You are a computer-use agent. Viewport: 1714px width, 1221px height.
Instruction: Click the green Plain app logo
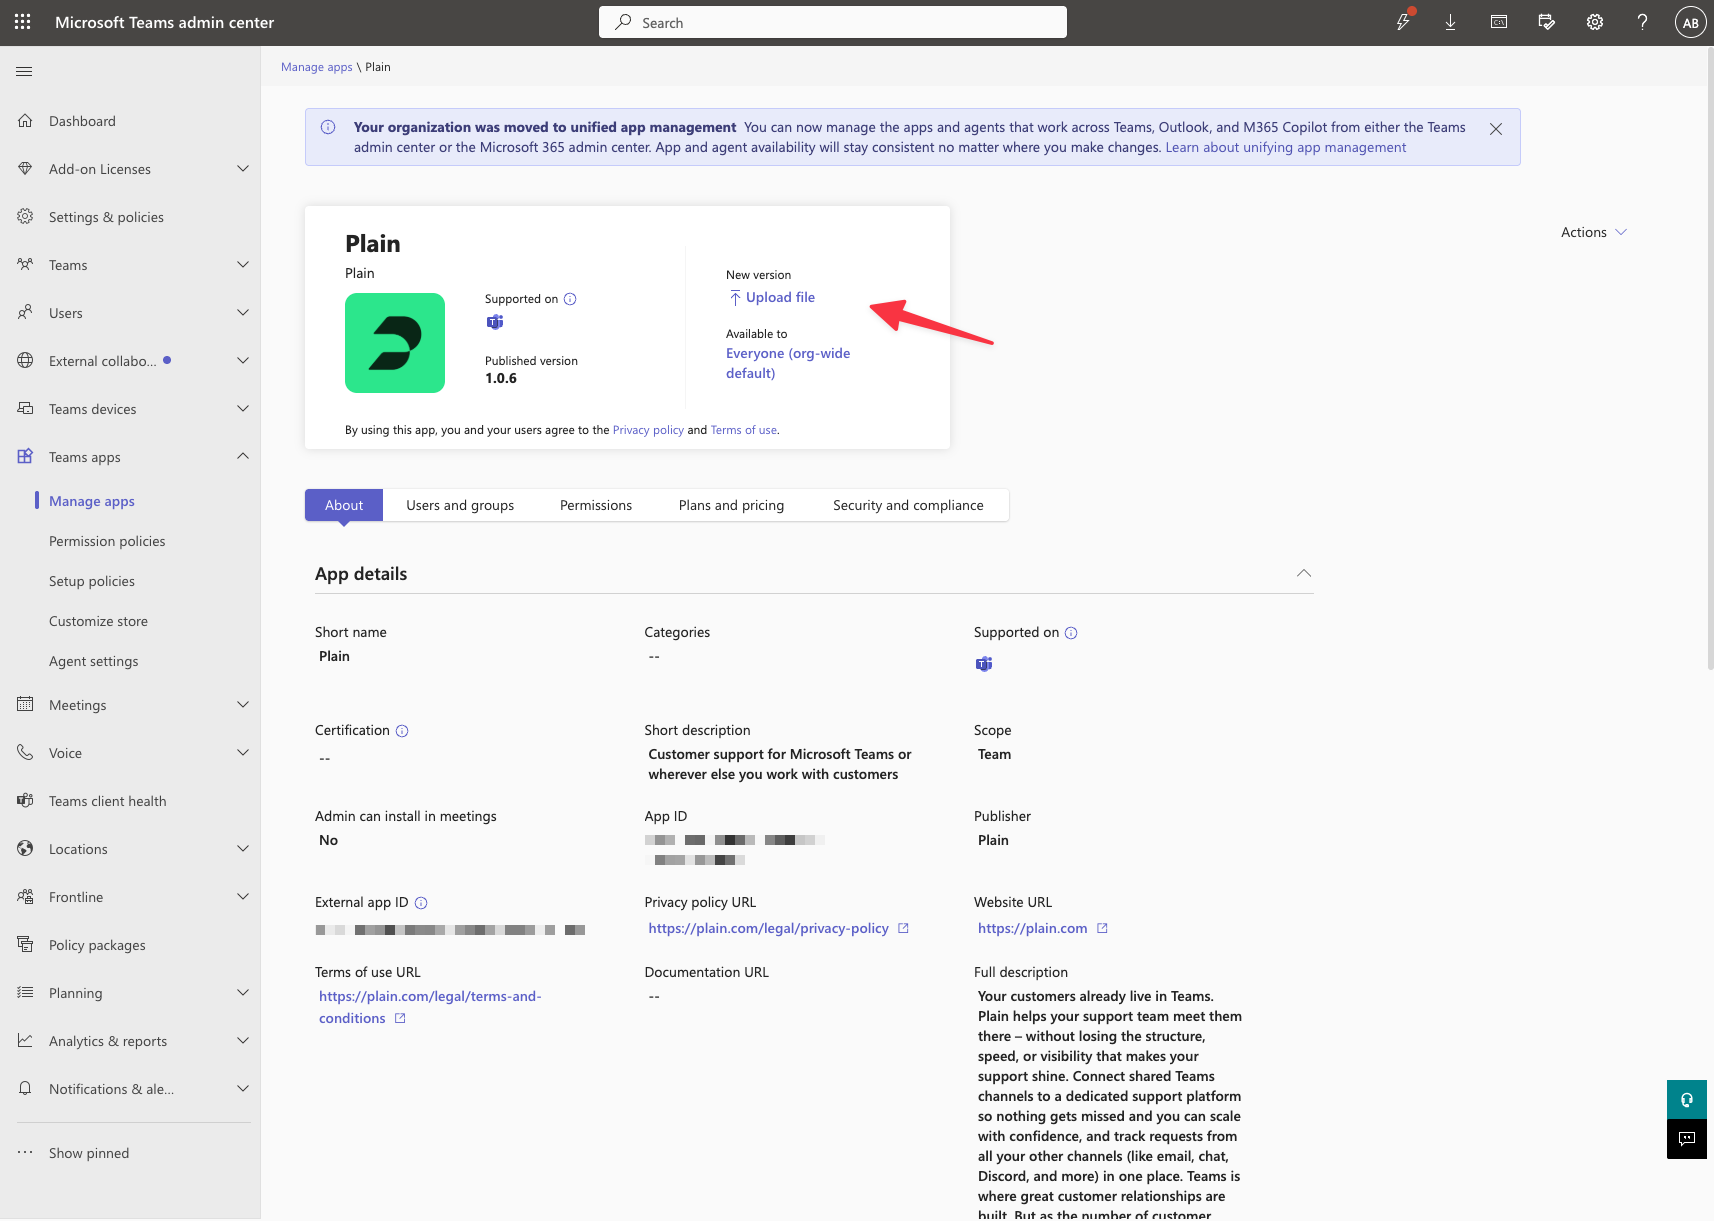395,343
